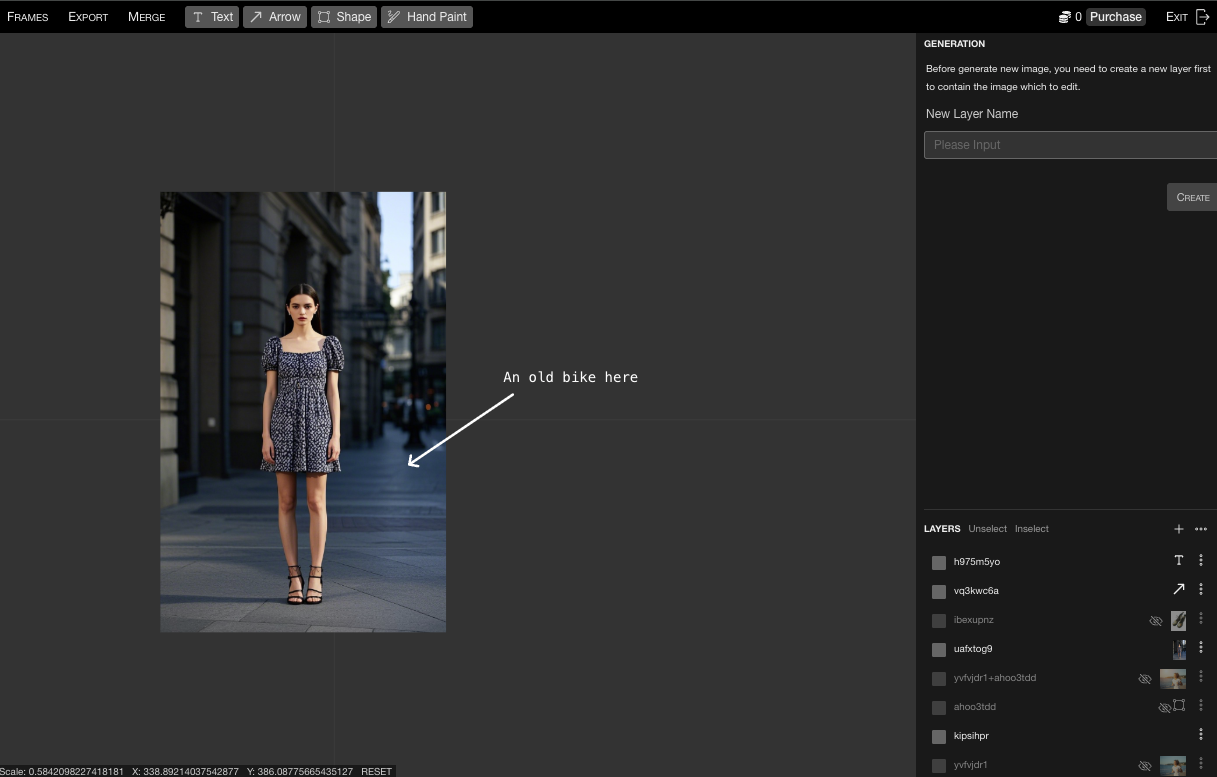Open the Export menu
Viewport: 1217px width, 777px height.
click(x=88, y=17)
